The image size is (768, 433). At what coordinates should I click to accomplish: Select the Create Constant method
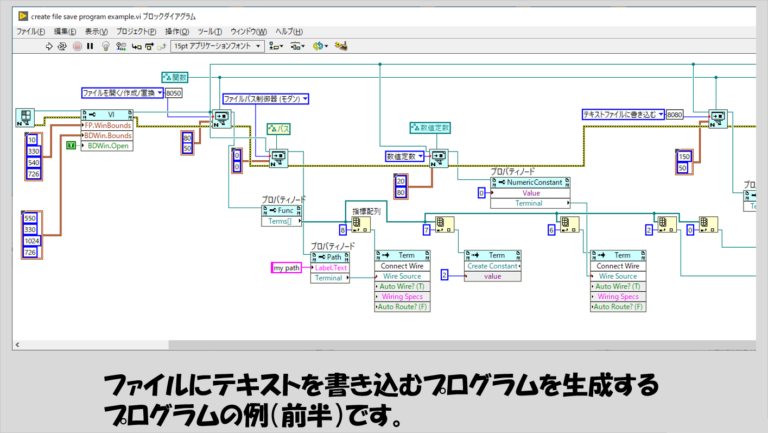click(x=492, y=266)
